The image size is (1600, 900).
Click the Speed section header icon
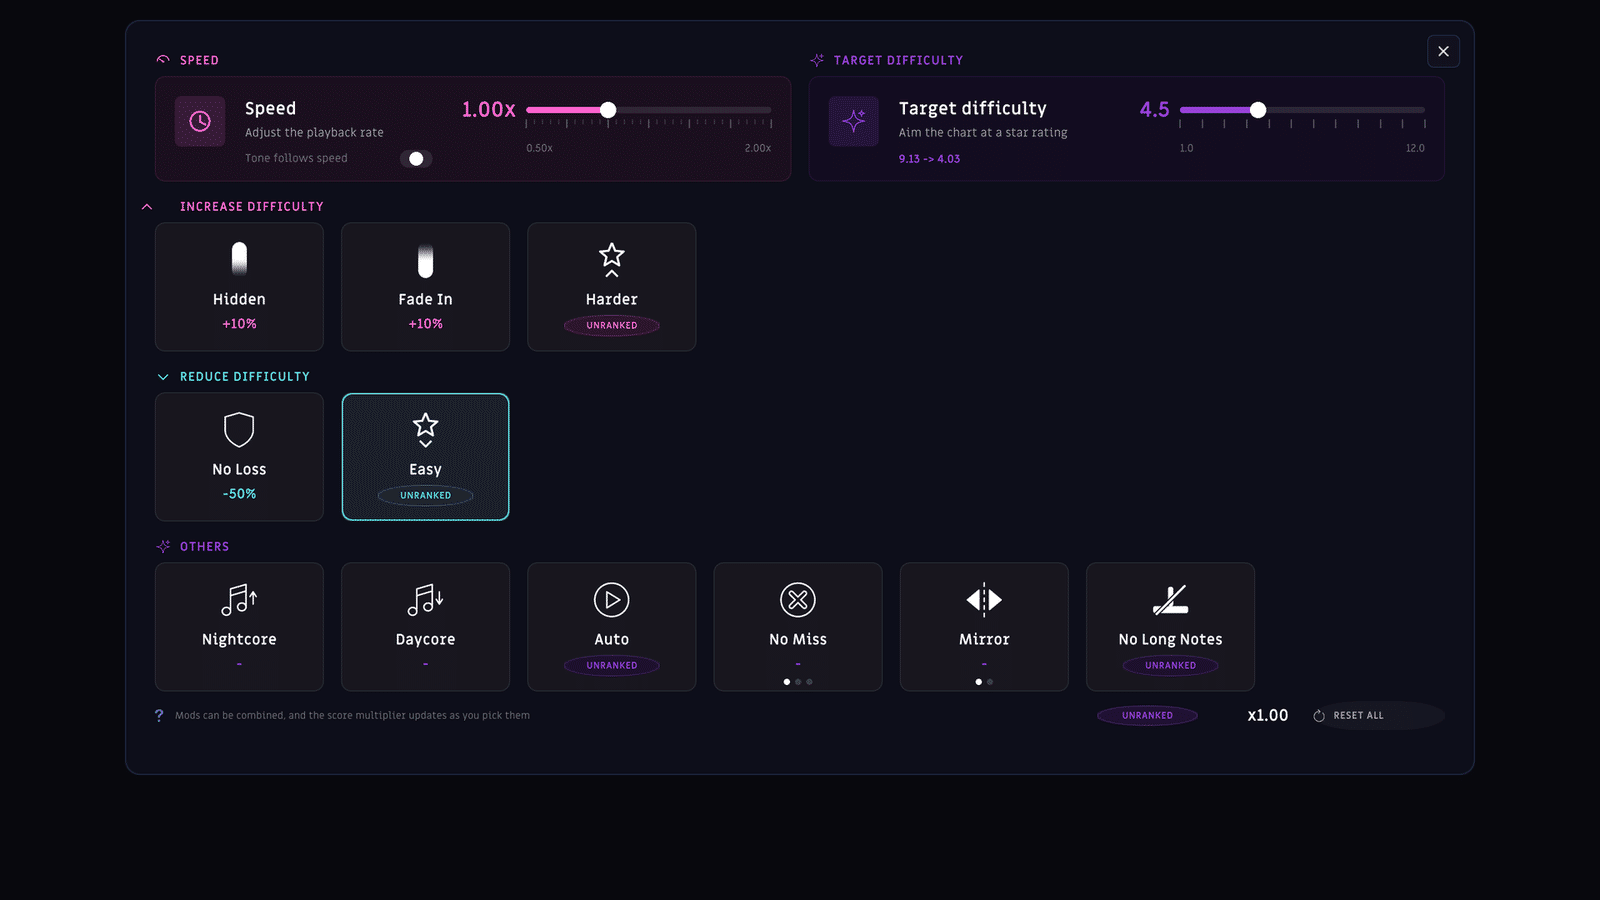(163, 60)
